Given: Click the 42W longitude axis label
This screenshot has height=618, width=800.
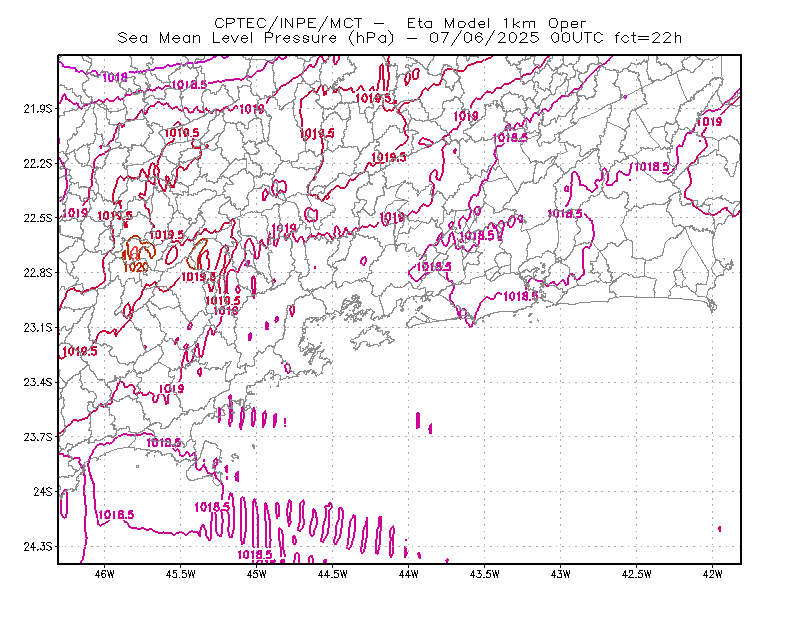Looking at the screenshot, I should pos(712,574).
